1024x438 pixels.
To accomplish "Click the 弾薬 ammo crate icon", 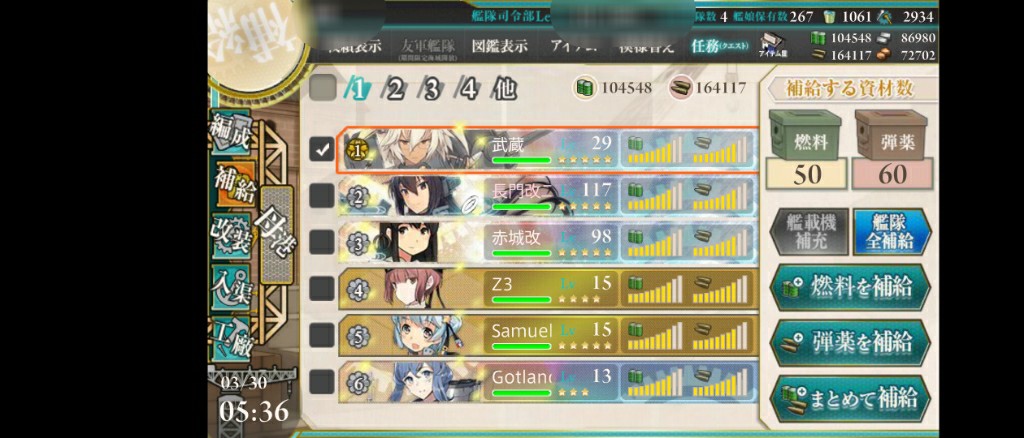I will (x=891, y=134).
